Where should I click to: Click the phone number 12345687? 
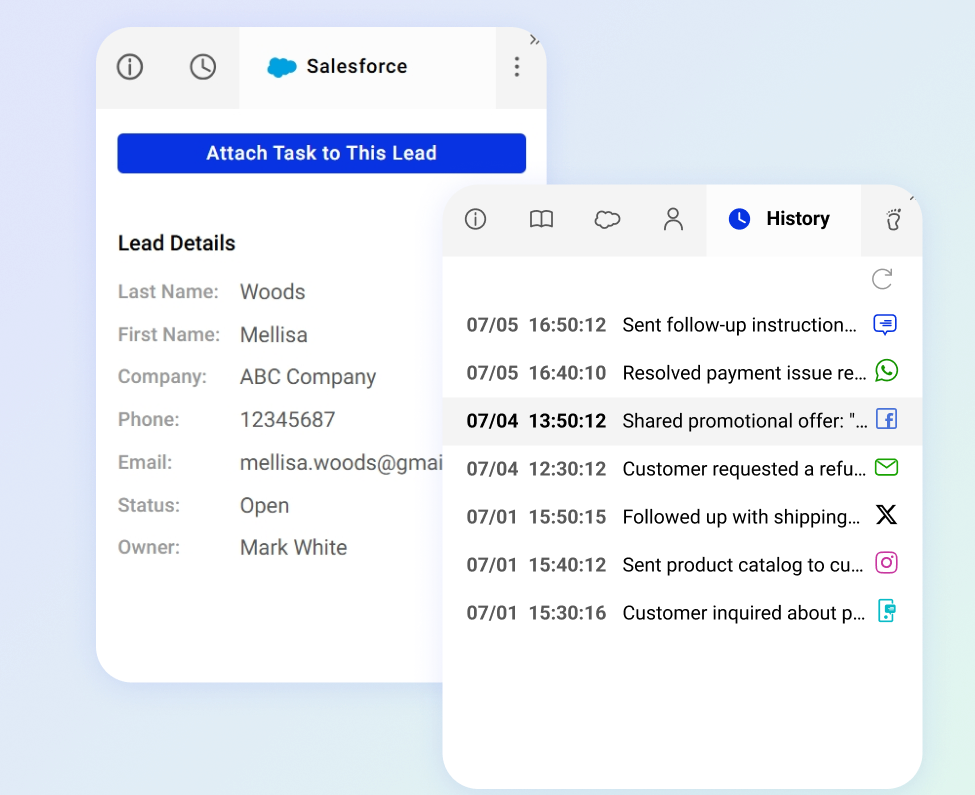(x=287, y=420)
